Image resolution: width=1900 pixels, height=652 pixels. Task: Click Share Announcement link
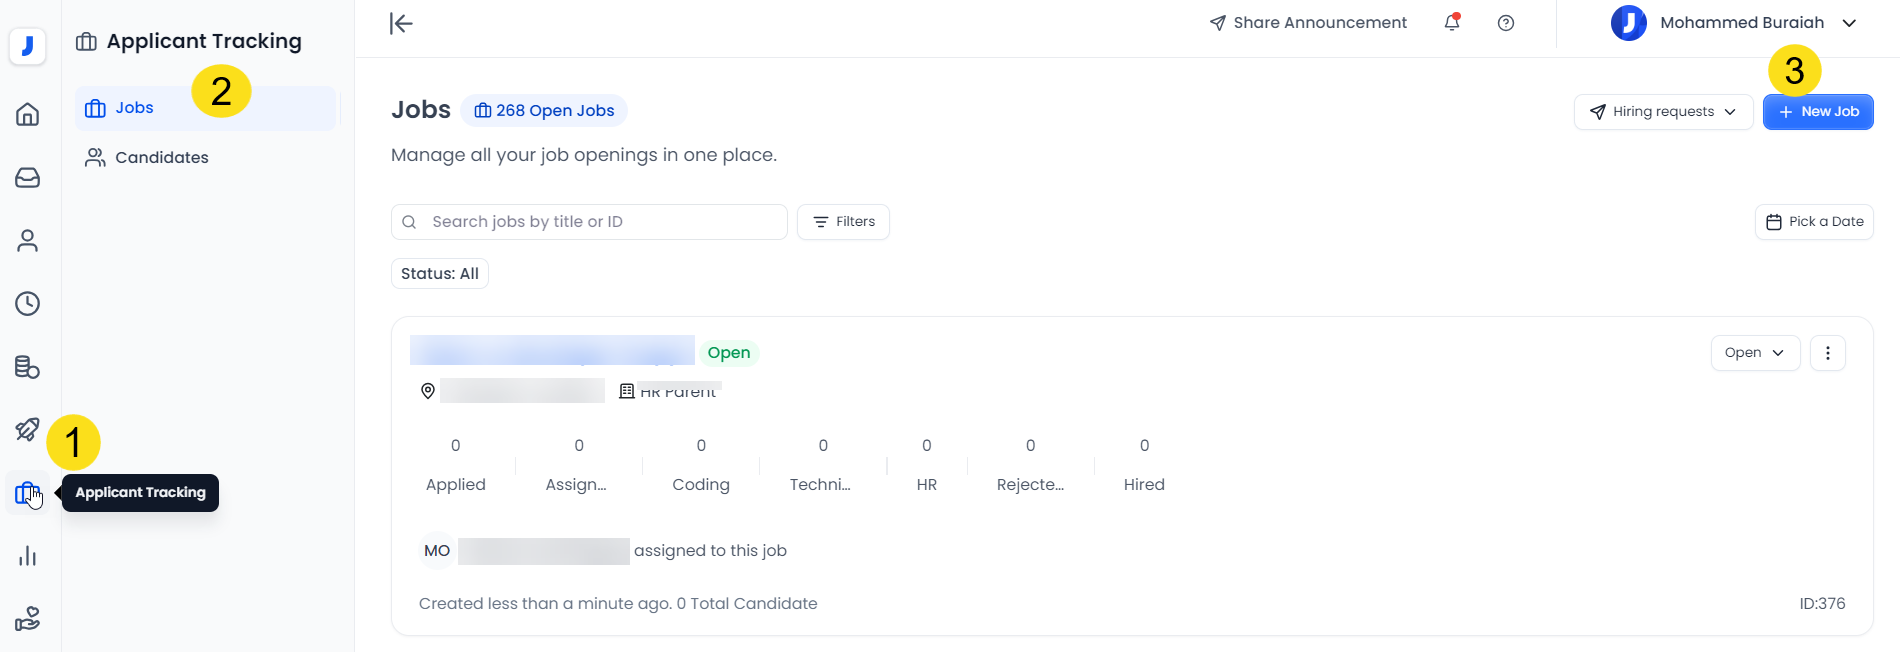(x=1308, y=23)
